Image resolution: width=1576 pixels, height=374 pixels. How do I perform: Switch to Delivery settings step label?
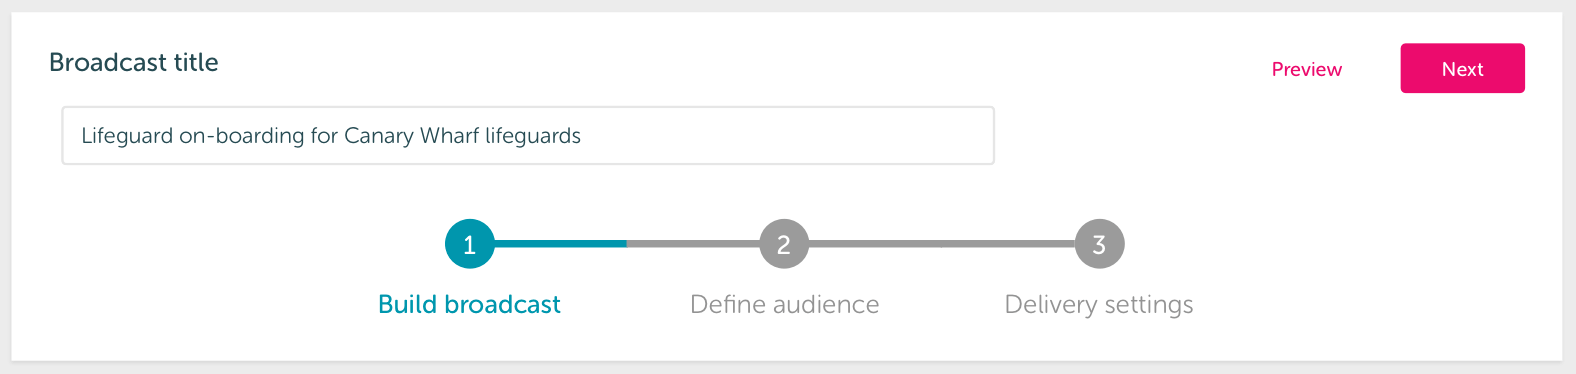1099,304
